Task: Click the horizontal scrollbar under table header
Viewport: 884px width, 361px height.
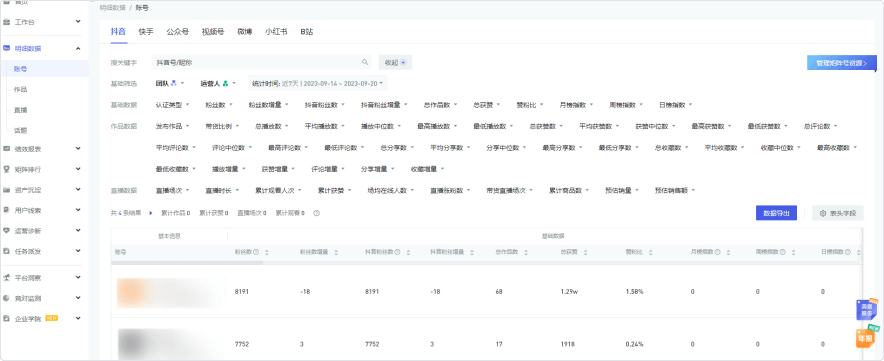Action: pyautogui.click(x=188, y=263)
